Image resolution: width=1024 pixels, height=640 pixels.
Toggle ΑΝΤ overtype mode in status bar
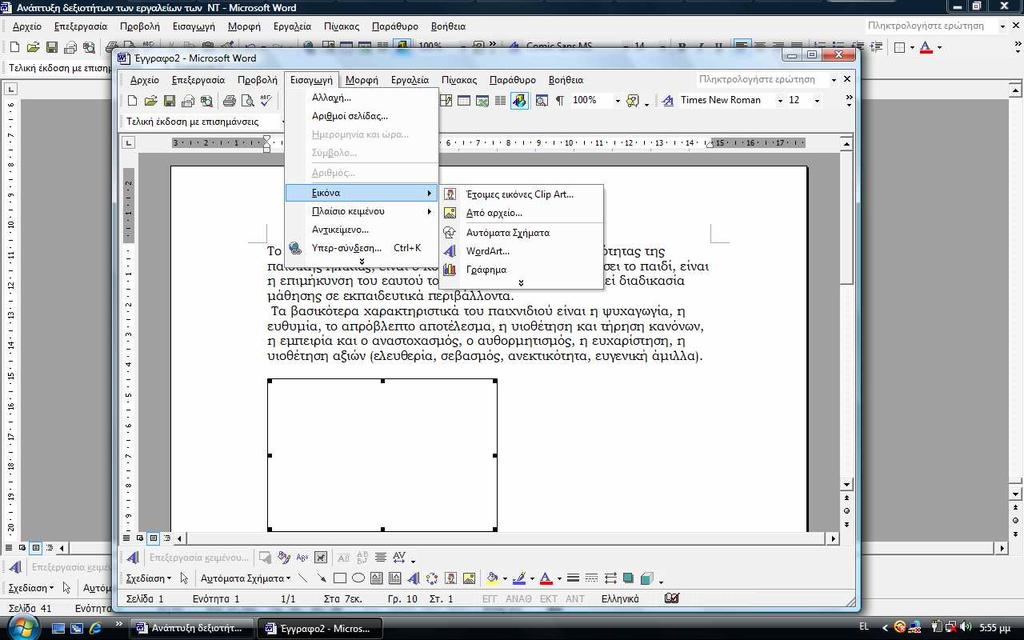tap(575, 598)
